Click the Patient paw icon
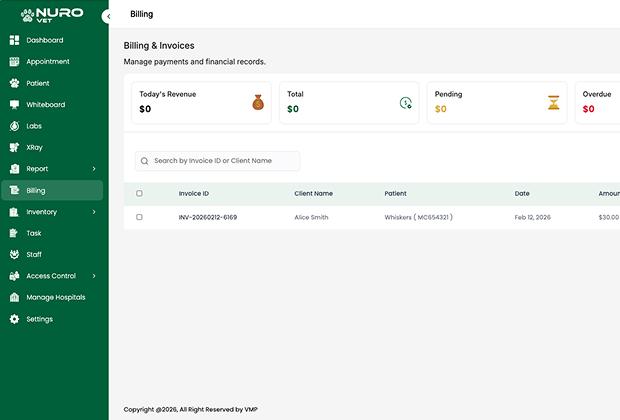620x420 pixels. coord(14,83)
